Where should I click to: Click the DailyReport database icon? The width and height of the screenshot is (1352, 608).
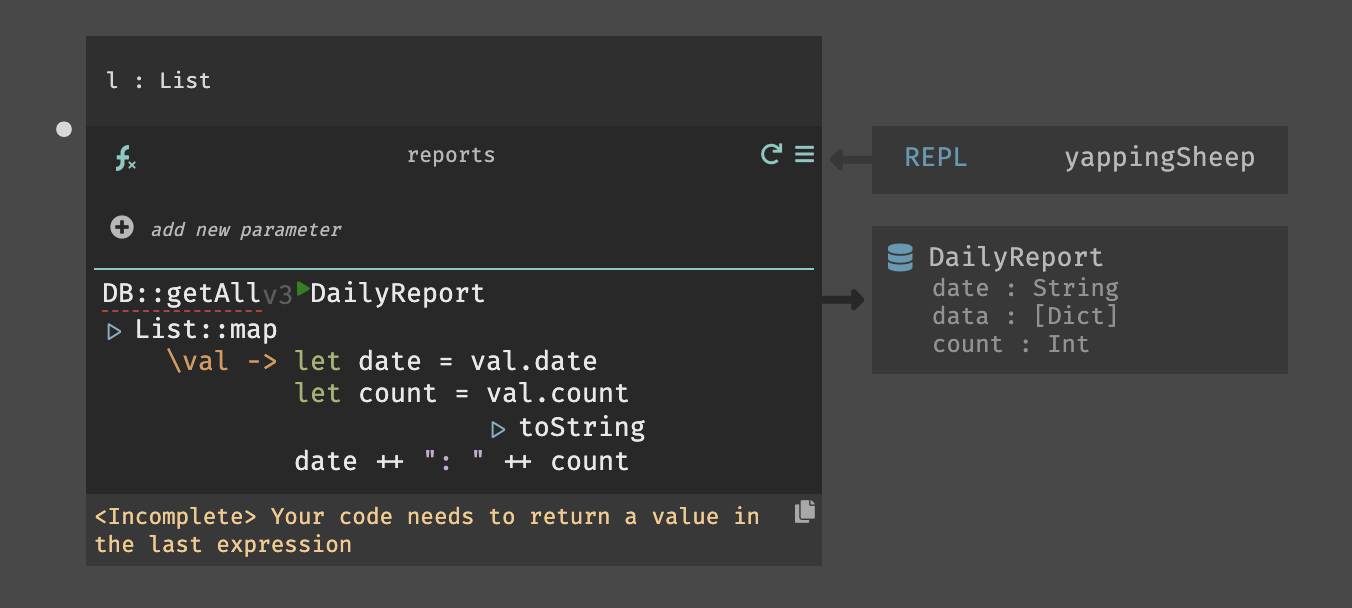[901, 257]
